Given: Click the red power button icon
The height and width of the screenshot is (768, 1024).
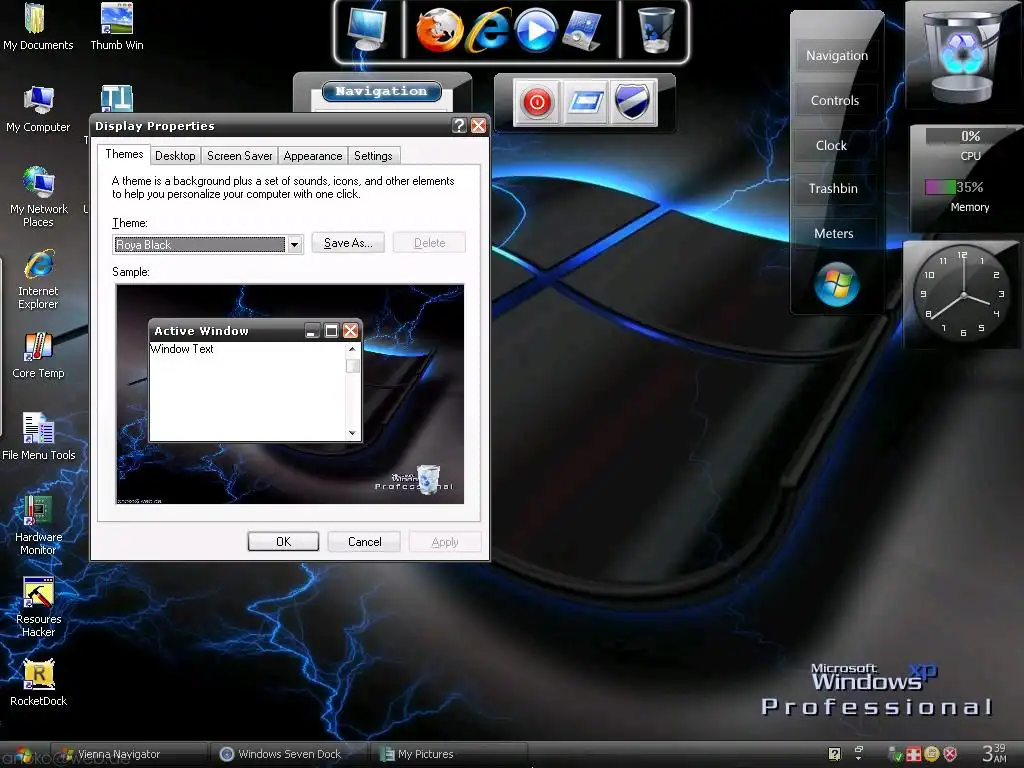Looking at the screenshot, I should click(x=537, y=103).
